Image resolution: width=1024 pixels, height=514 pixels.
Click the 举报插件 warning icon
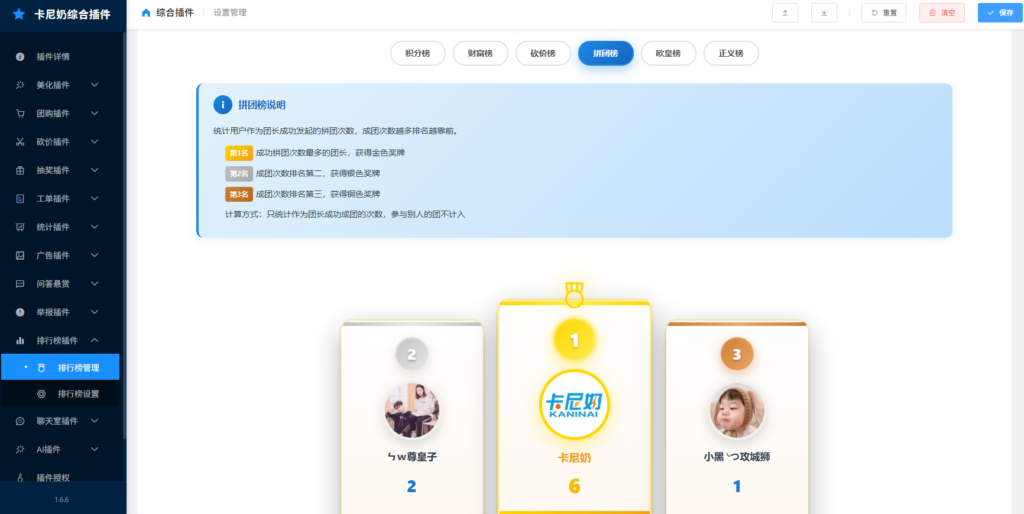(x=20, y=312)
